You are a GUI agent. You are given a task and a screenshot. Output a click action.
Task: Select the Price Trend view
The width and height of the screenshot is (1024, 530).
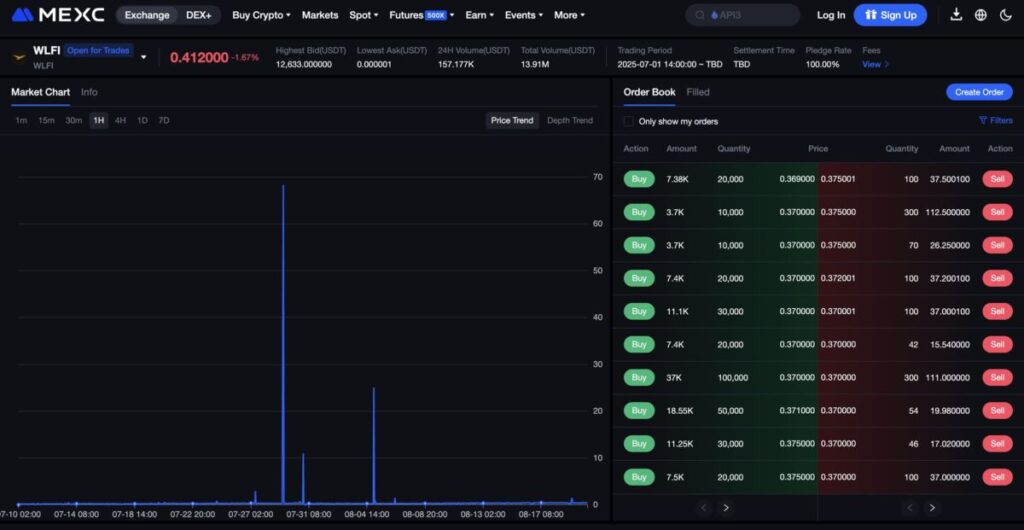coord(512,121)
